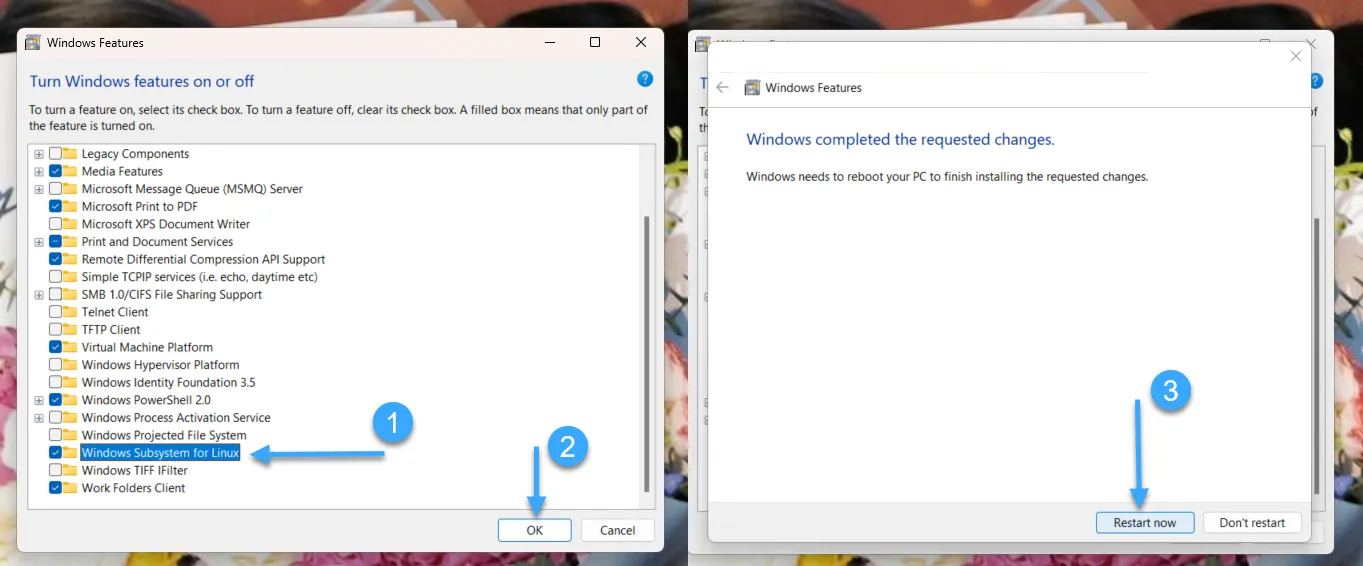Click 'Turn Windows features on or off' heading
The image size is (1363, 566).
point(142,81)
